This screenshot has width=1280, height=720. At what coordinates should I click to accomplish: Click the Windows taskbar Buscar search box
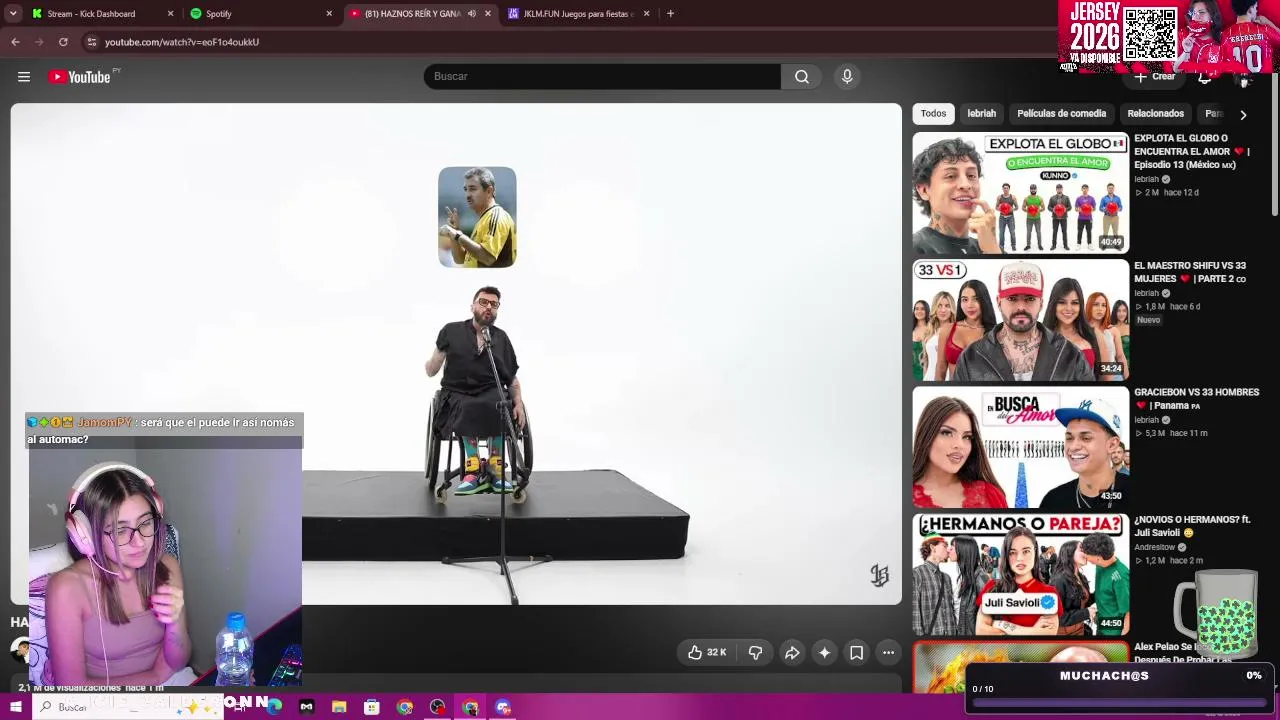coord(127,707)
